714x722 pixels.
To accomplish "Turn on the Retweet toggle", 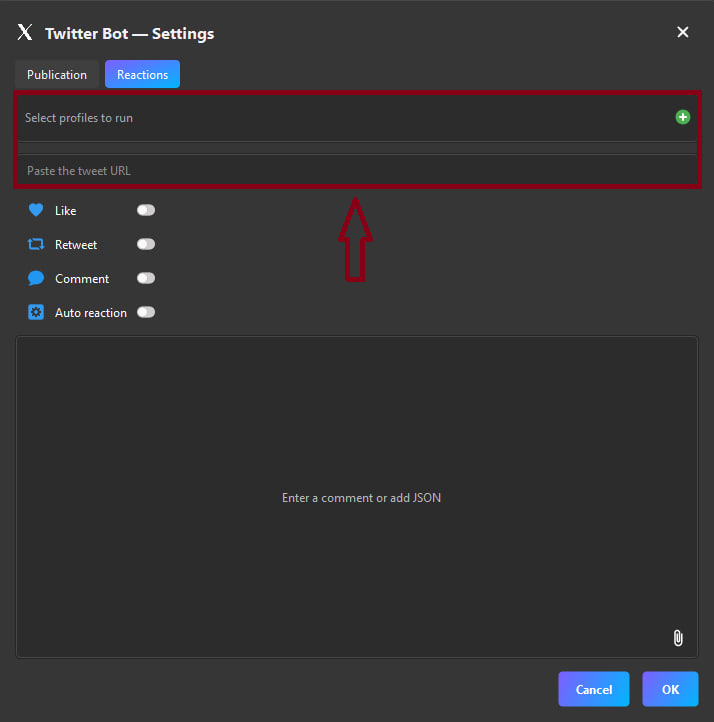I will click(x=146, y=244).
